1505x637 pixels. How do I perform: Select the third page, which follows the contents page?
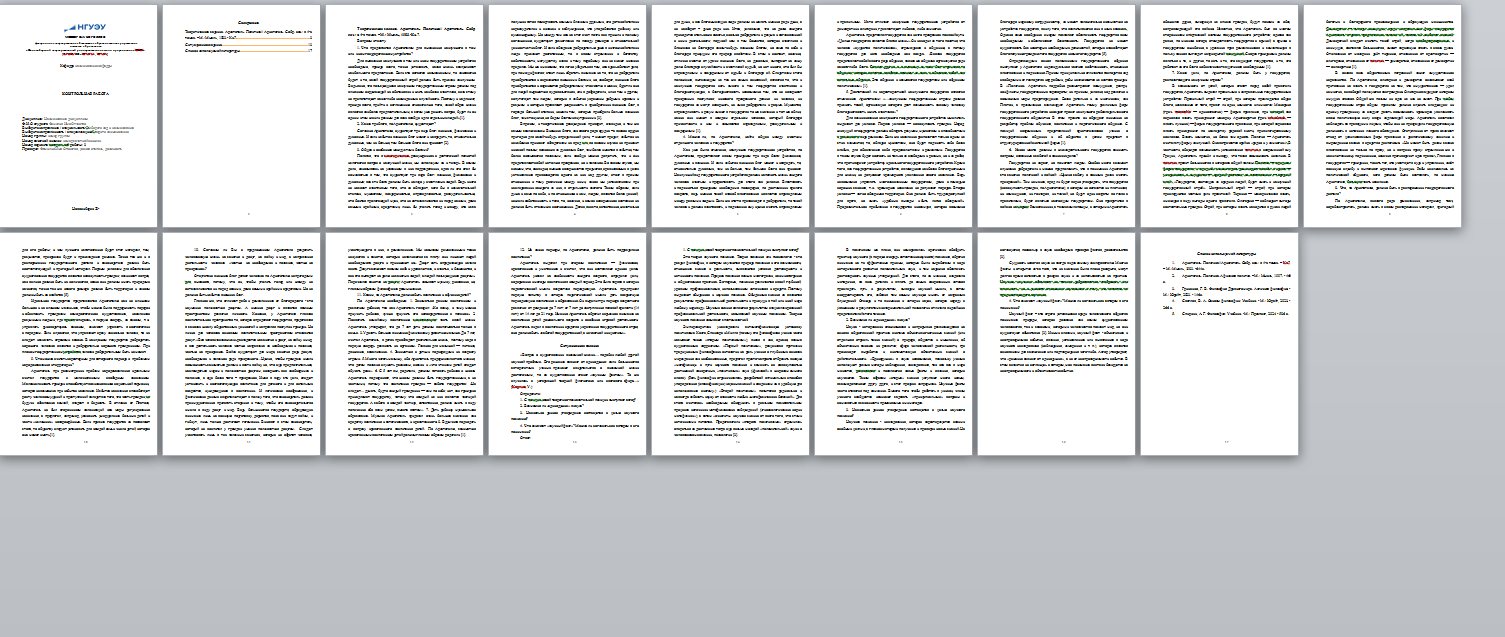(x=405, y=116)
